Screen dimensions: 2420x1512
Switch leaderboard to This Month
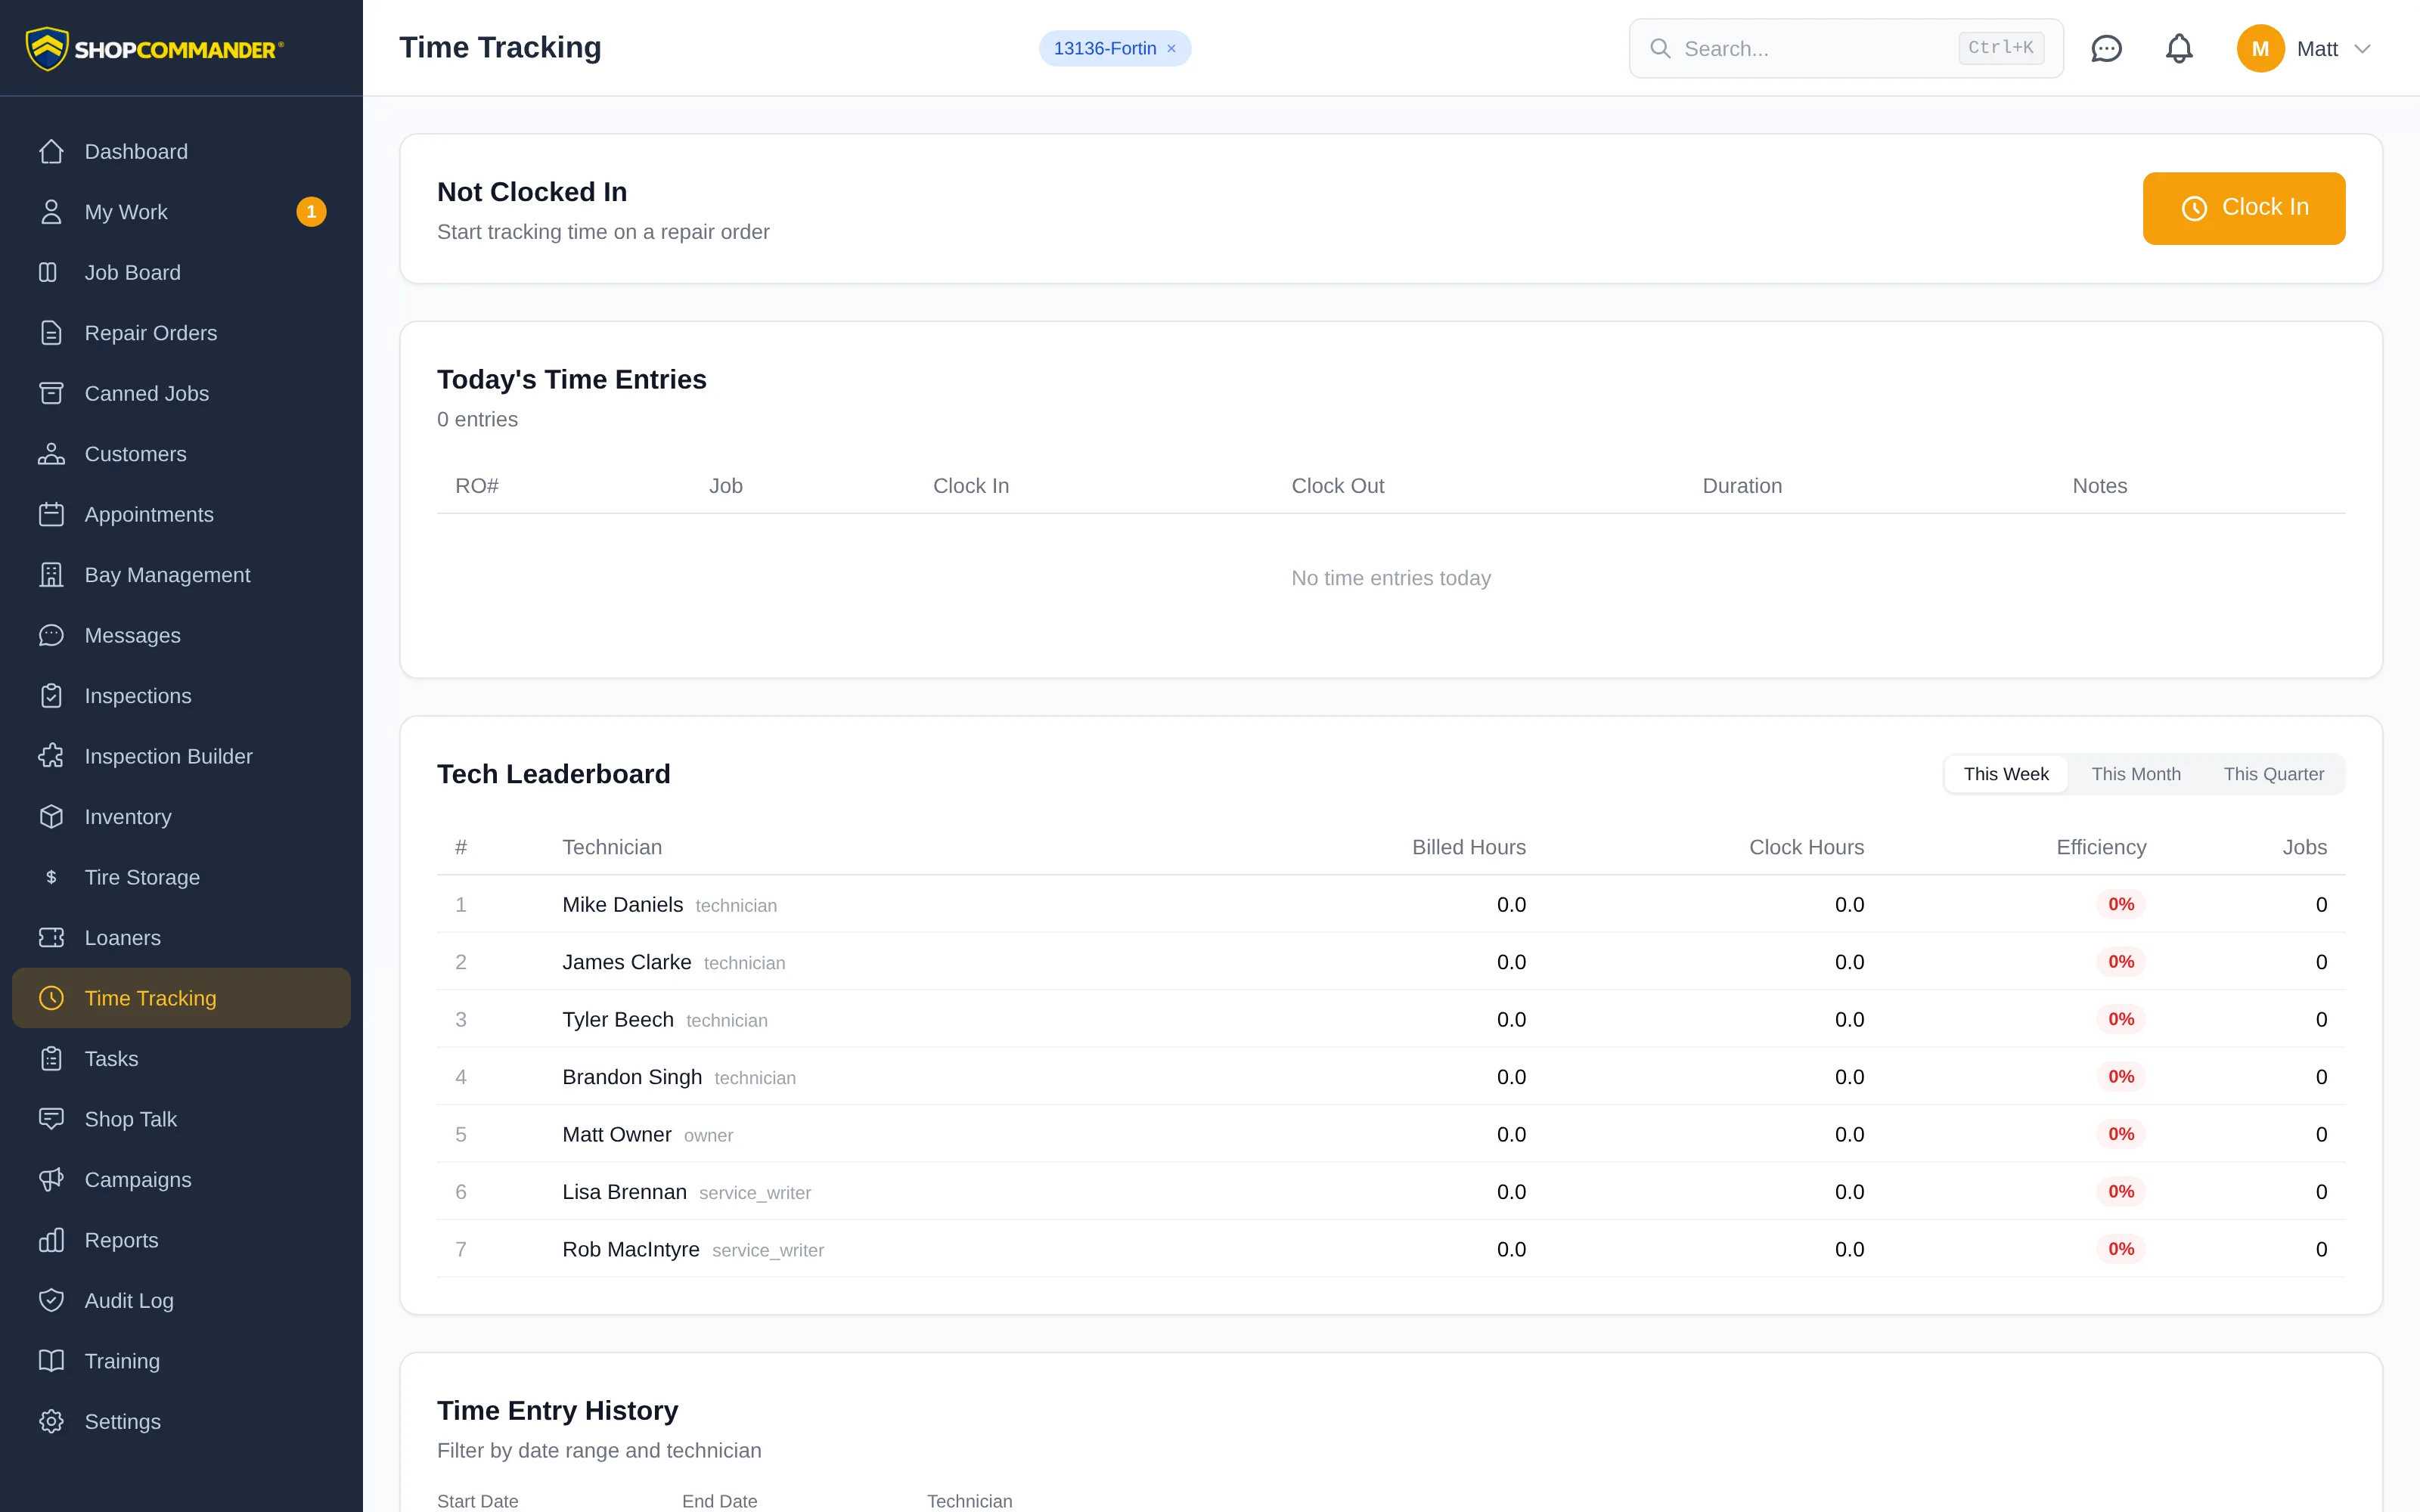[2135, 774]
